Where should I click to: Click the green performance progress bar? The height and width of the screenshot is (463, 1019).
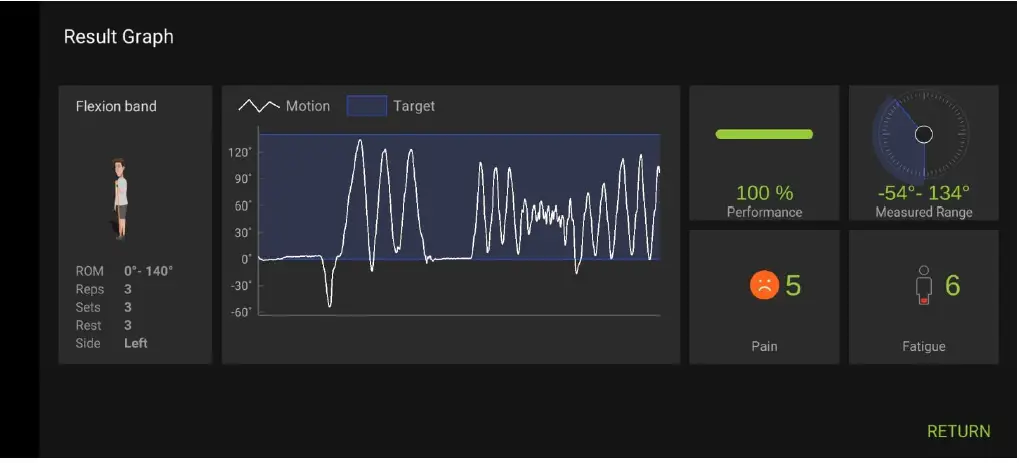point(764,134)
